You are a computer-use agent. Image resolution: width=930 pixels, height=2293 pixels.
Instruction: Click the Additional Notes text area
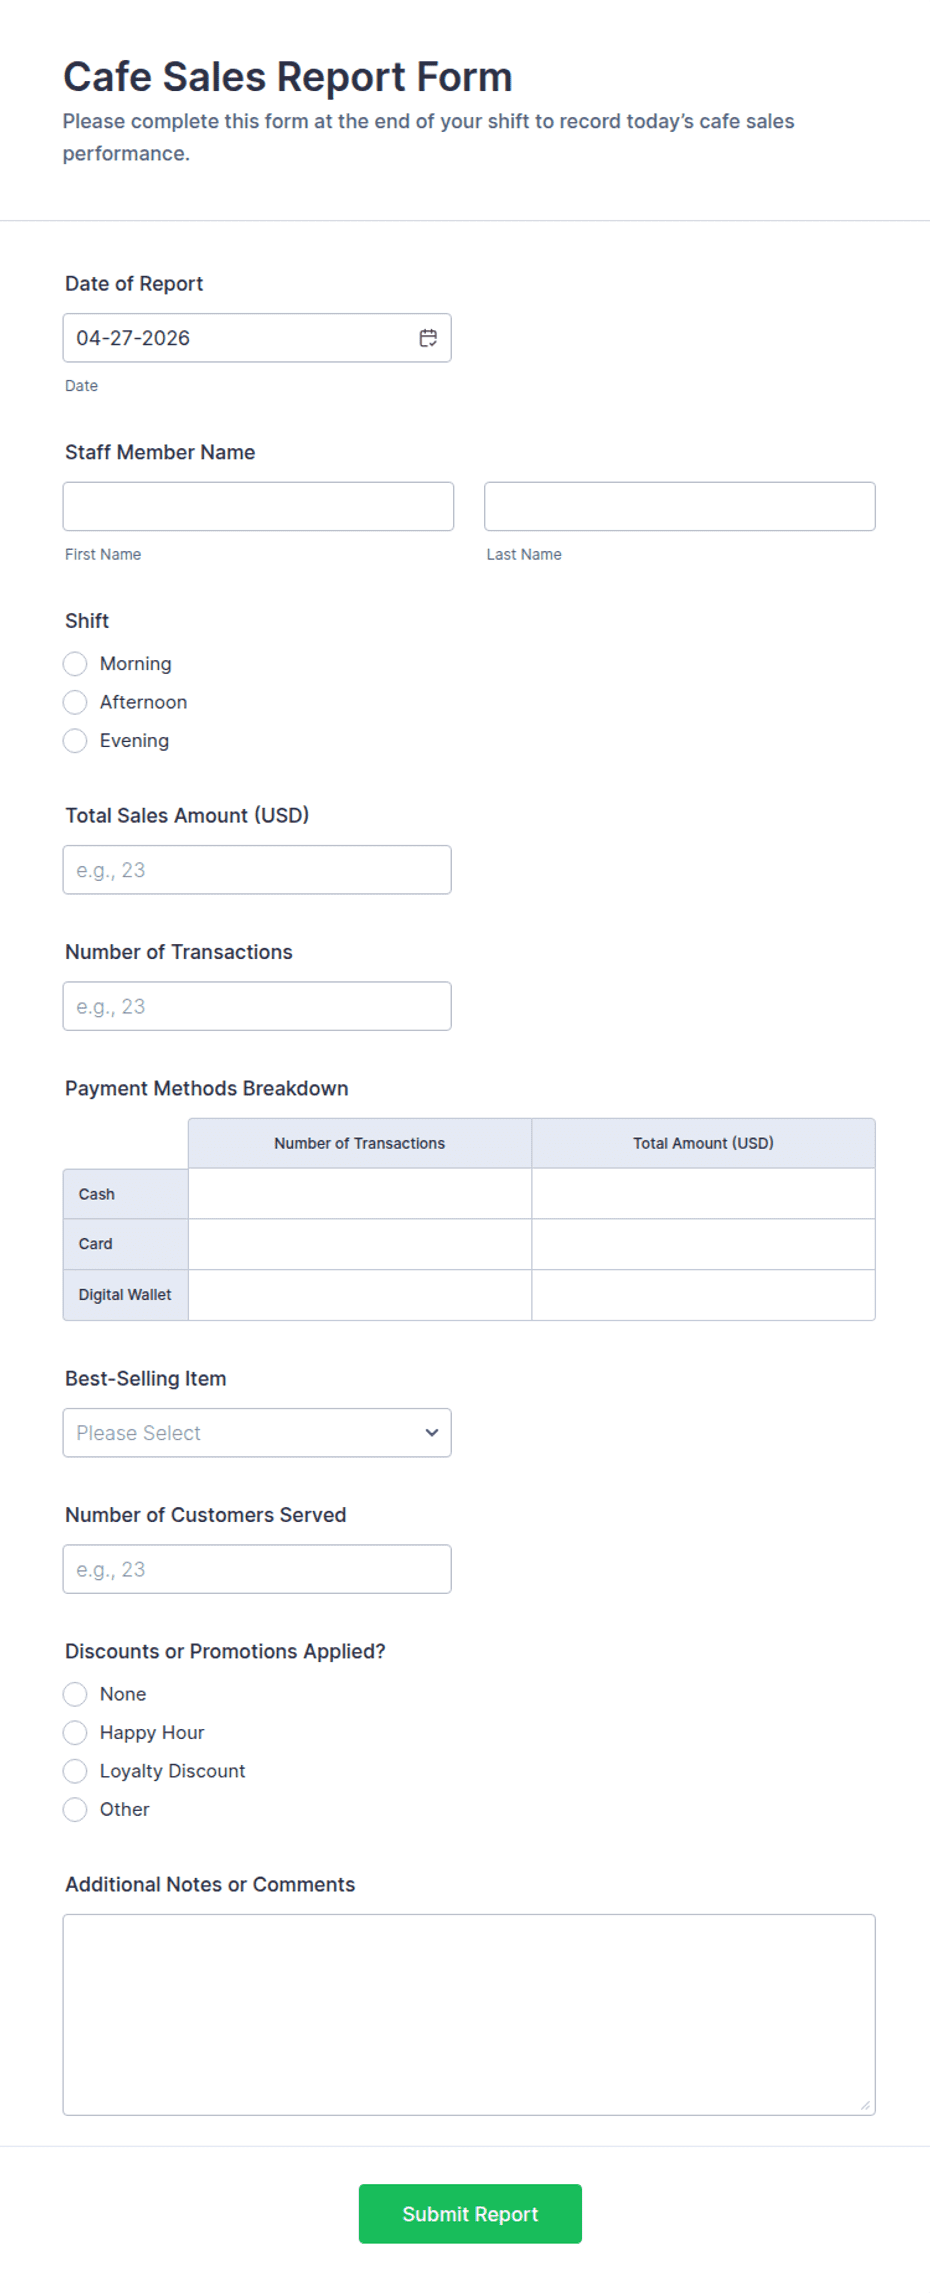(x=469, y=2014)
